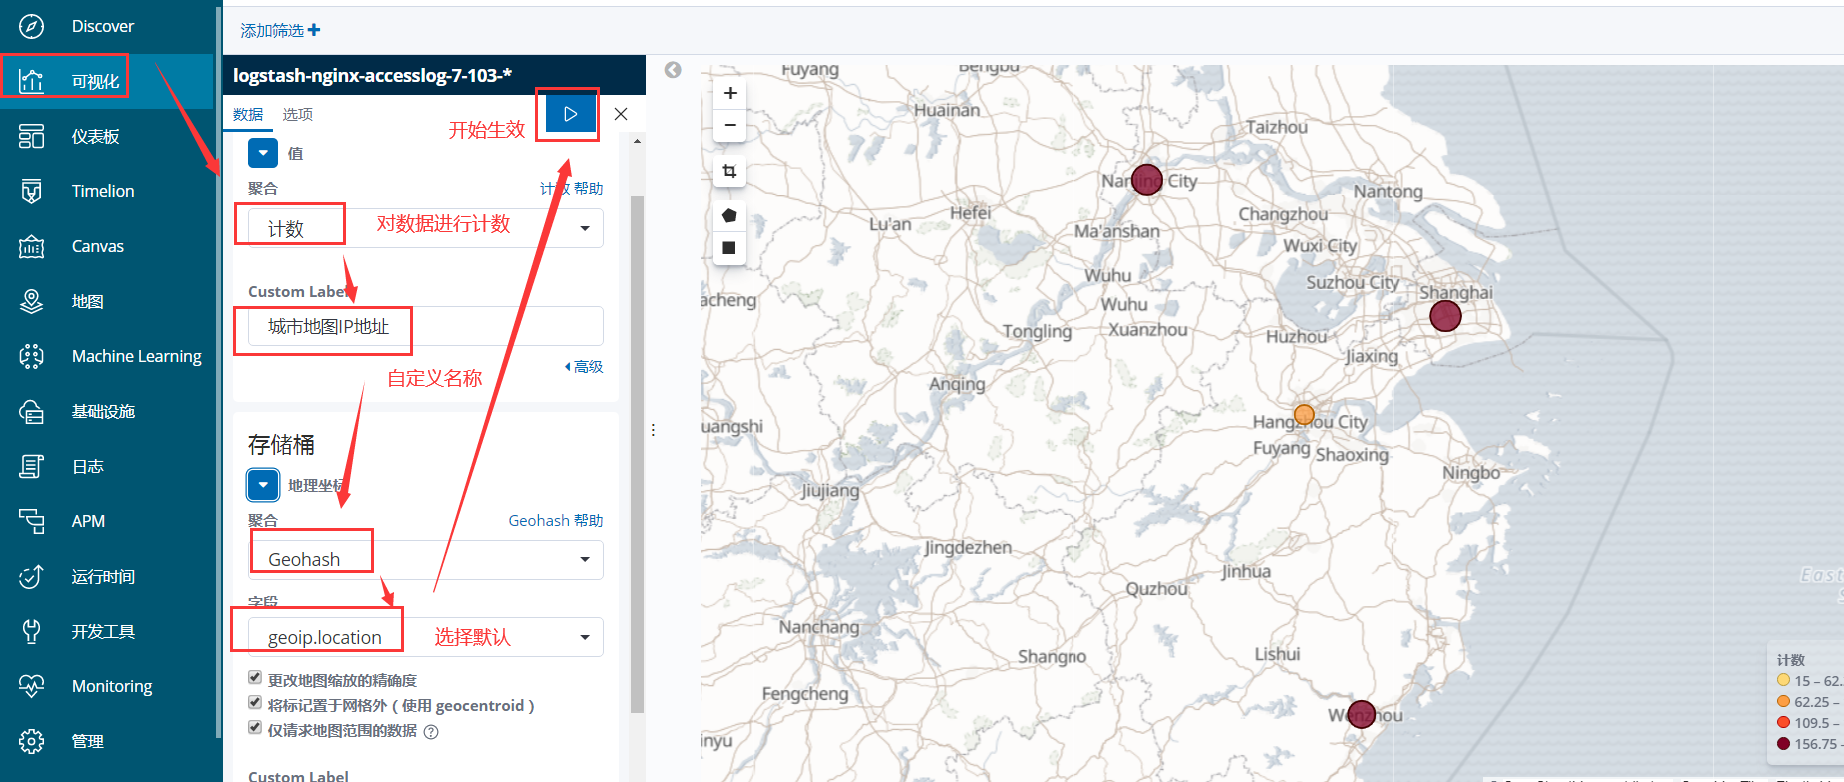The image size is (1844, 782).
Task: Apply changes with the blue play button
Action: [570, 114]
